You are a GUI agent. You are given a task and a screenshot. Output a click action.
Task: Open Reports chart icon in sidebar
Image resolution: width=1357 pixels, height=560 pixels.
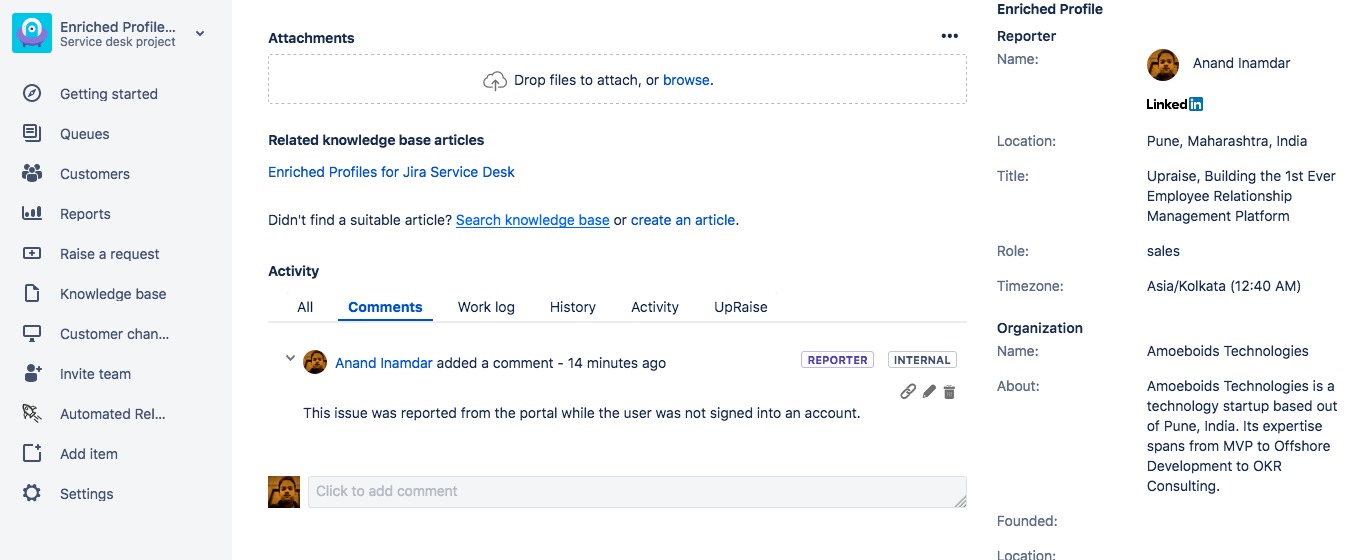pyautogui.click(x=32, y=214)
